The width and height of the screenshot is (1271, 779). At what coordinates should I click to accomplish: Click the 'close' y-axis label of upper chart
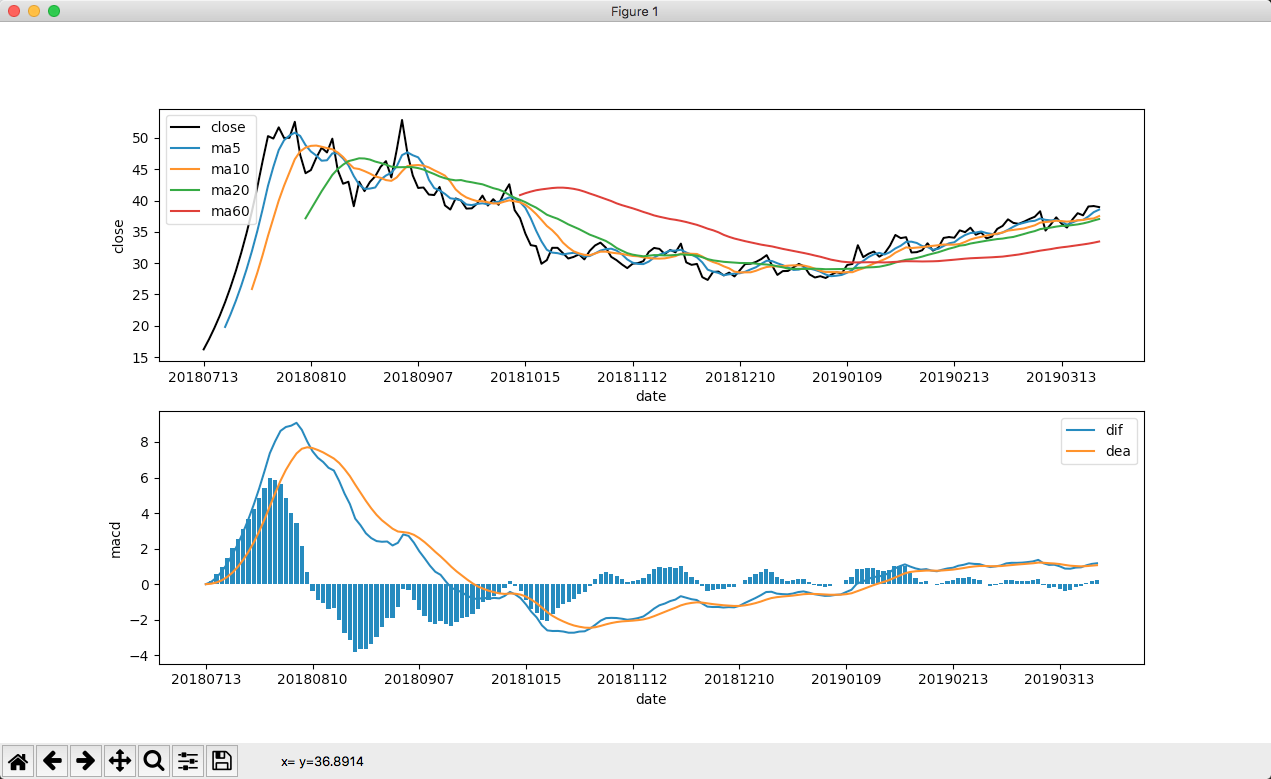point(117,236)
